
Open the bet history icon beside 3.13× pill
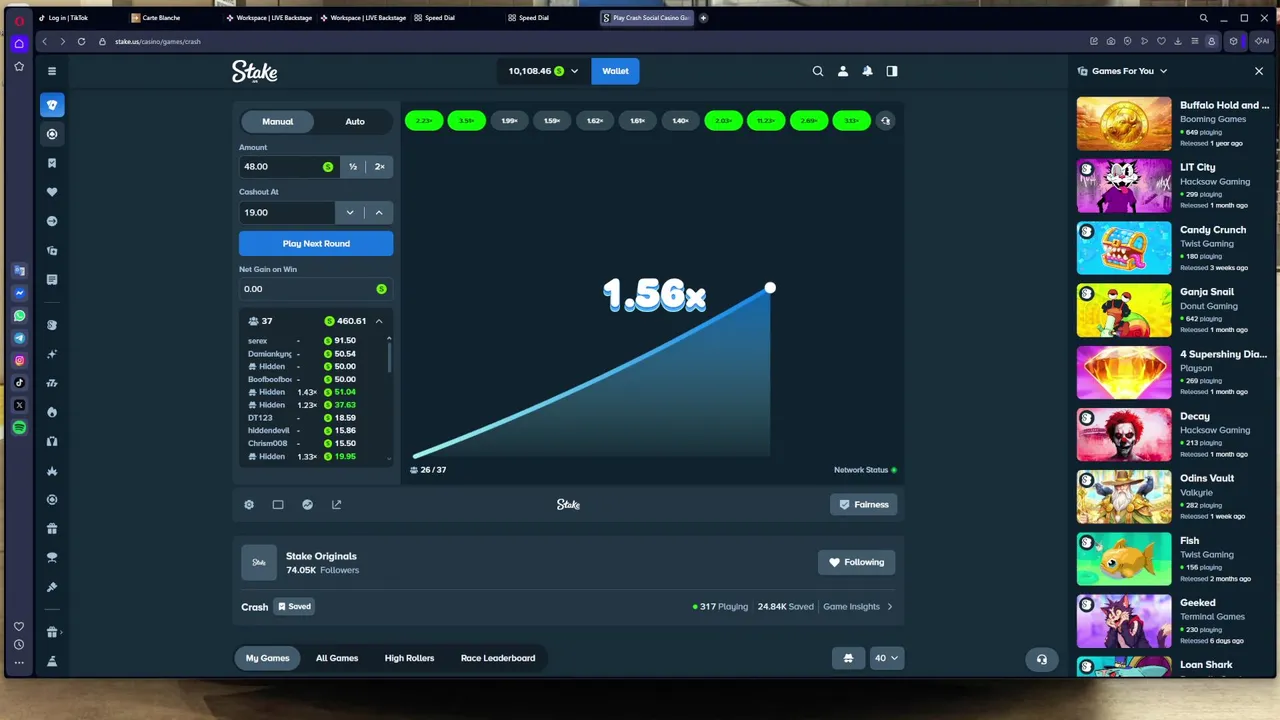click(x=885, y=121)
